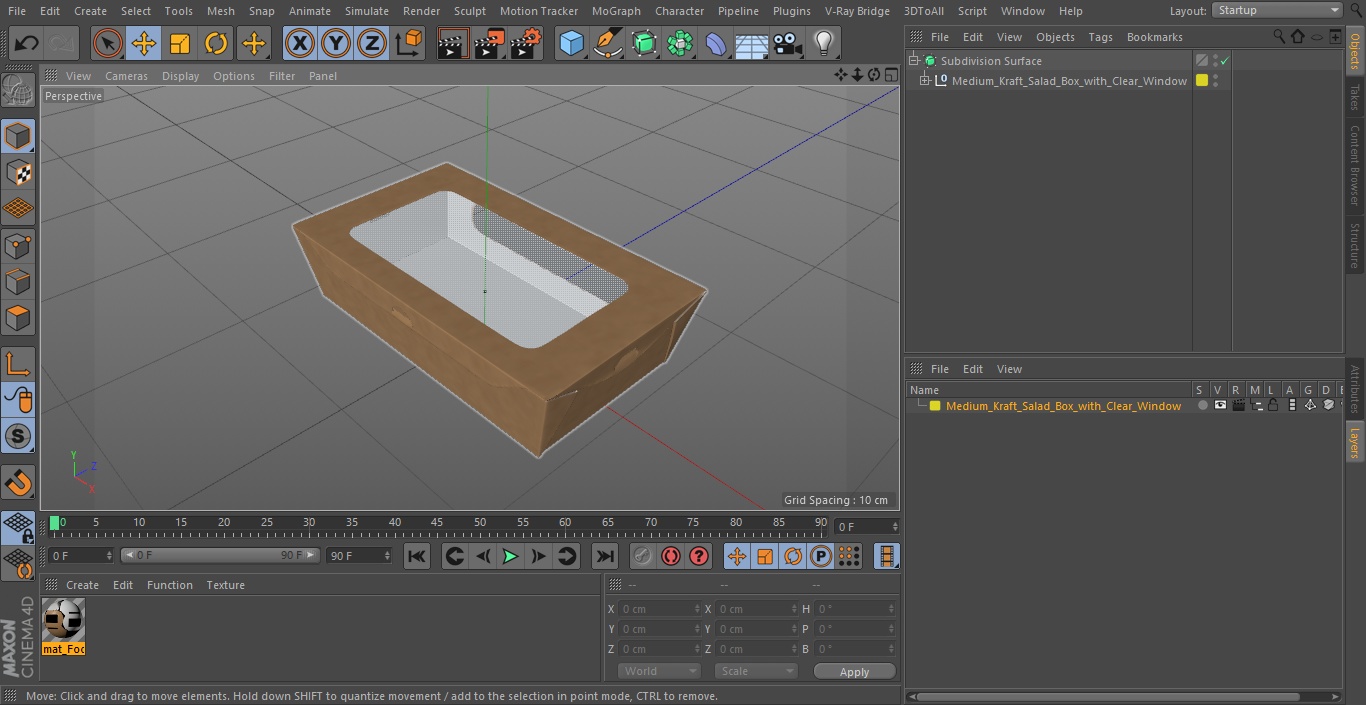Add a deformer object icon
The width and height of the screenshot is (1366, 705).
coord(716,43)
